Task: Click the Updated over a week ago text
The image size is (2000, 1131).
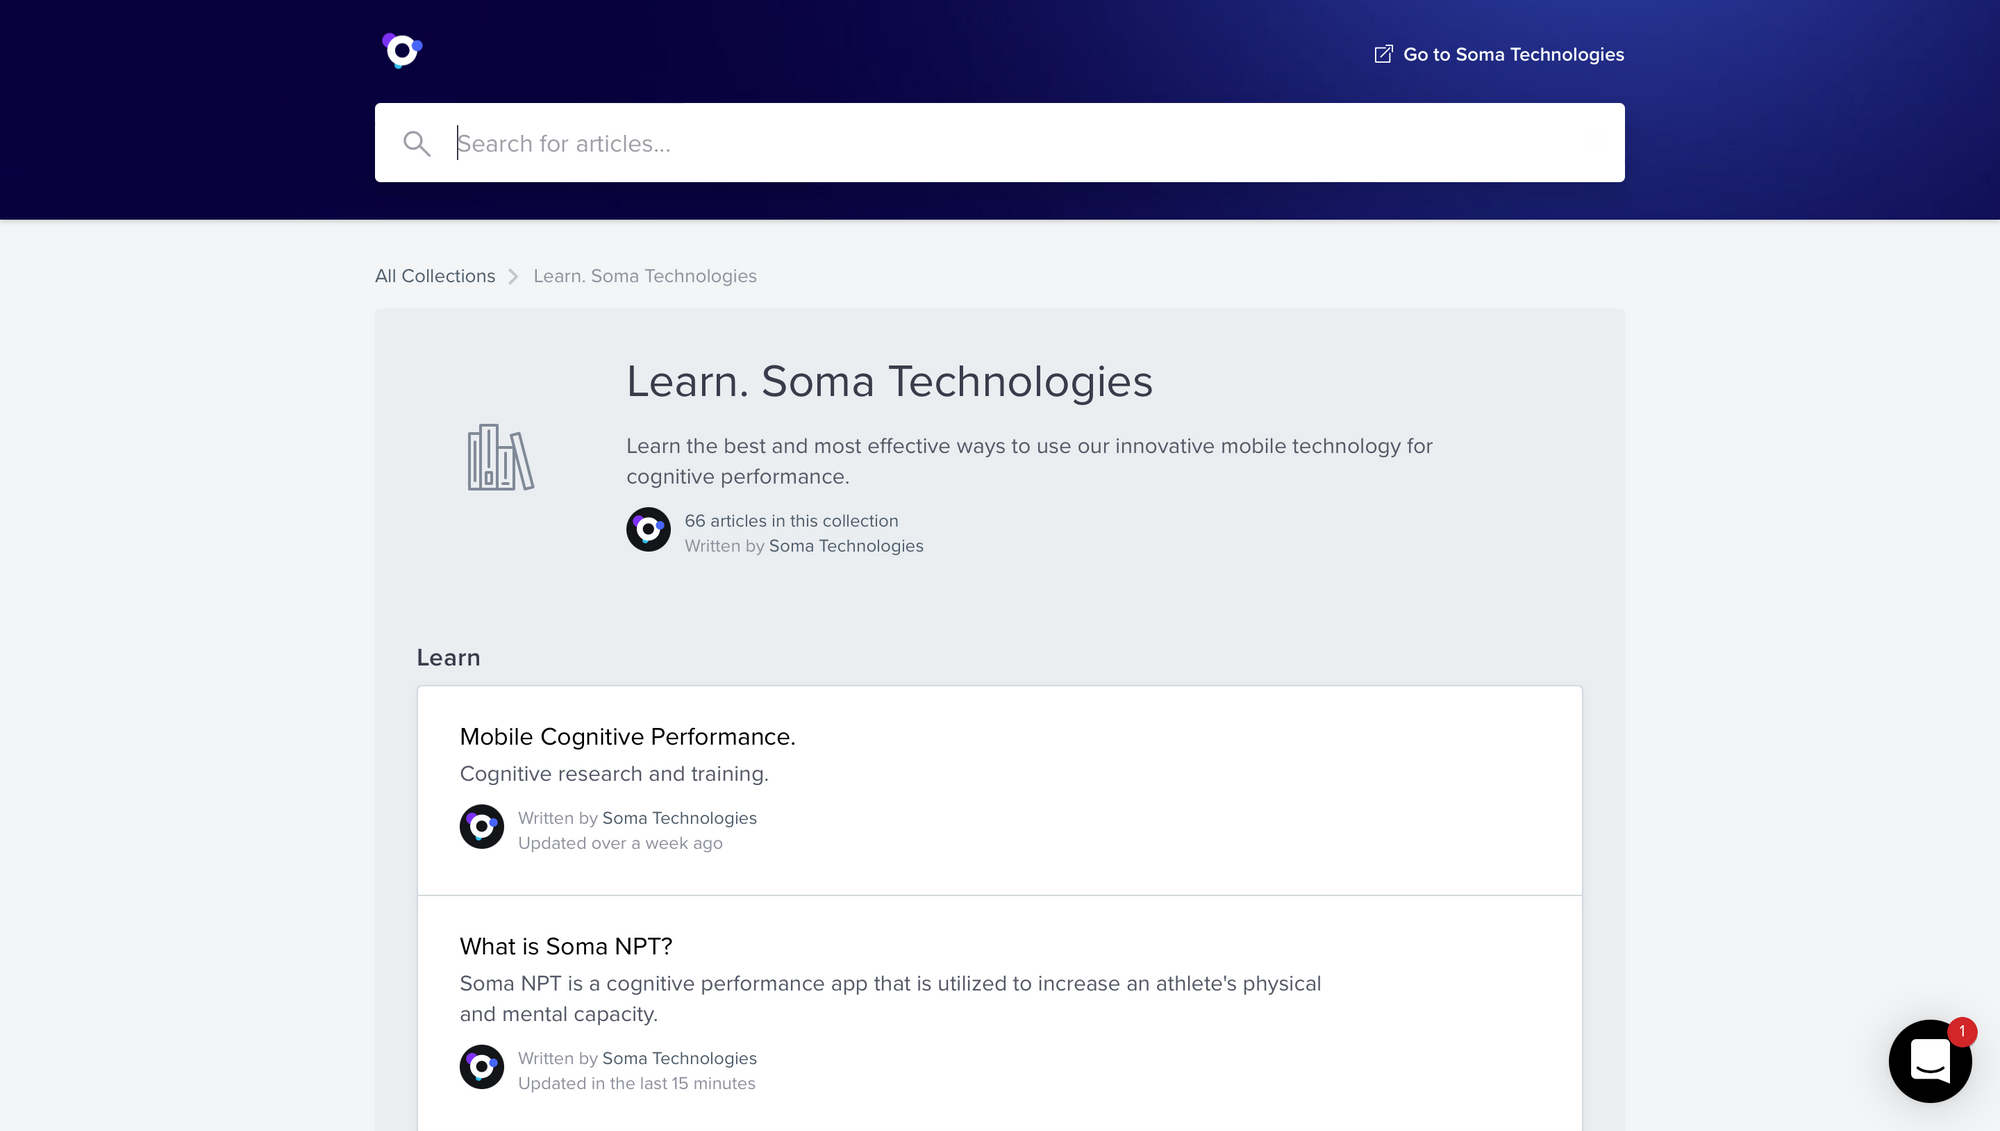Action: (620, 843)
